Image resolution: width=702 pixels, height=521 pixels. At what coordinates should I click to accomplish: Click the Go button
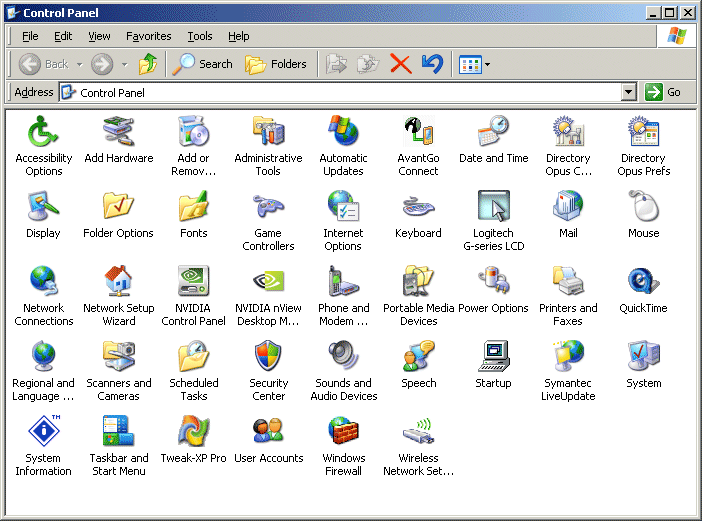coord(664,92)
